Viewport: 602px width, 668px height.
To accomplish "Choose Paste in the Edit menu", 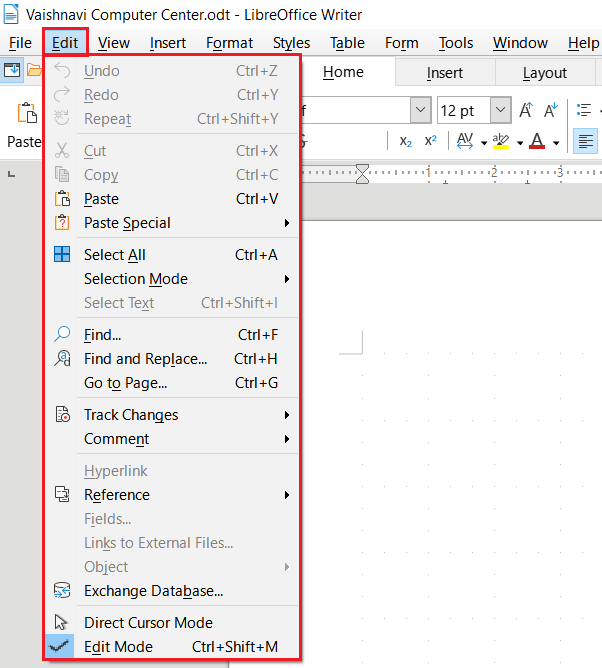I will point(172,199).
